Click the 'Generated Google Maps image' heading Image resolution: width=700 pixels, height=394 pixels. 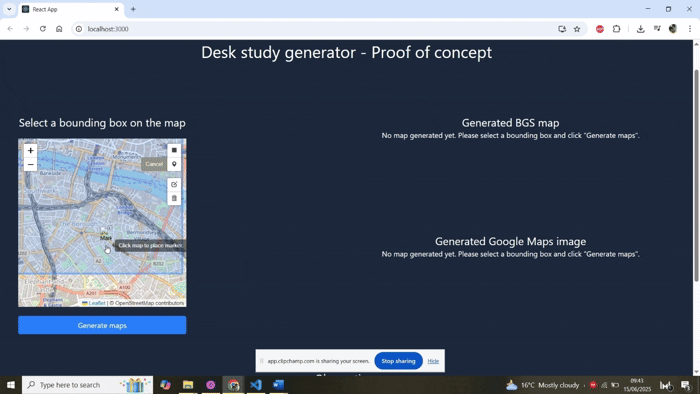pos(510,241)
